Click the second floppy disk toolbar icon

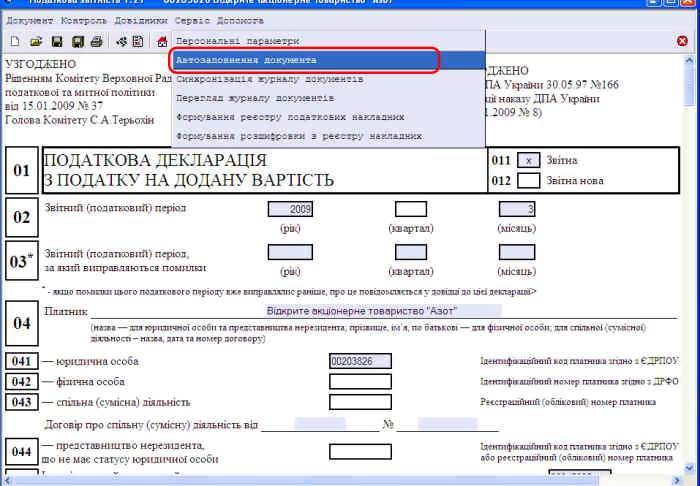pyautogui.click(x=78, y=42)
